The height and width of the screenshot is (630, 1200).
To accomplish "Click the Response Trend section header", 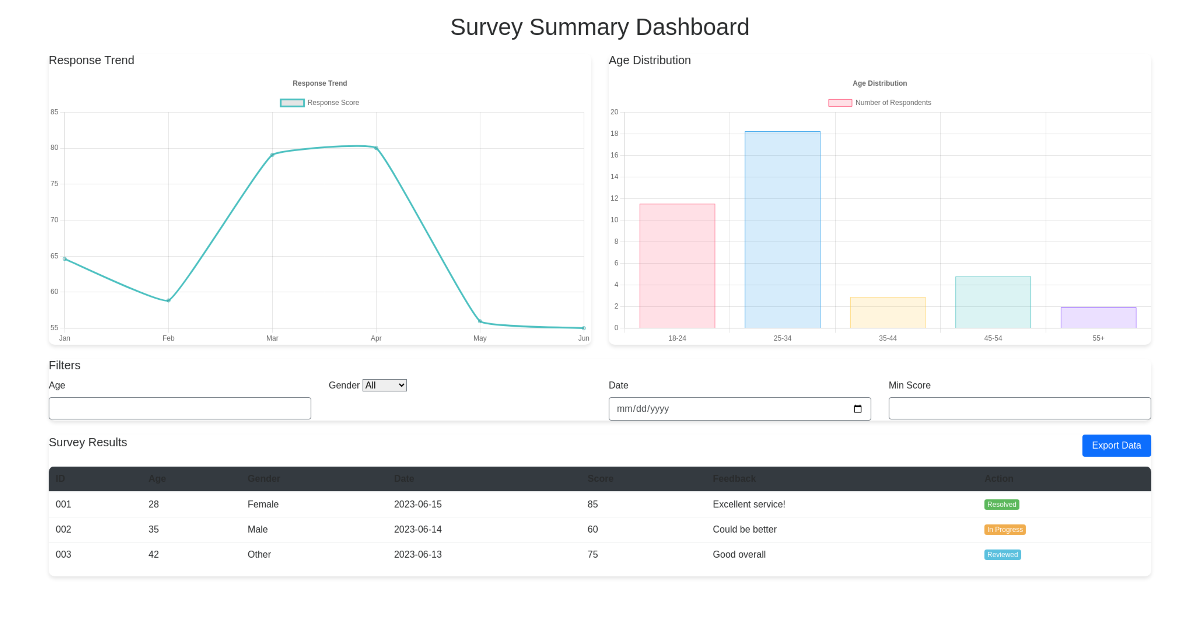I will point(91,60).
